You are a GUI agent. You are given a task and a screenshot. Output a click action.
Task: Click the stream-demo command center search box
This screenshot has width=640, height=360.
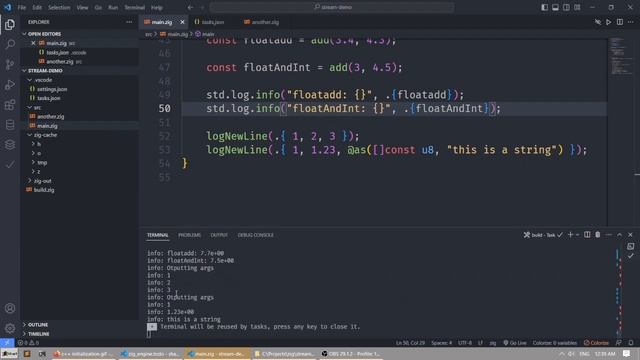[332, 7]
